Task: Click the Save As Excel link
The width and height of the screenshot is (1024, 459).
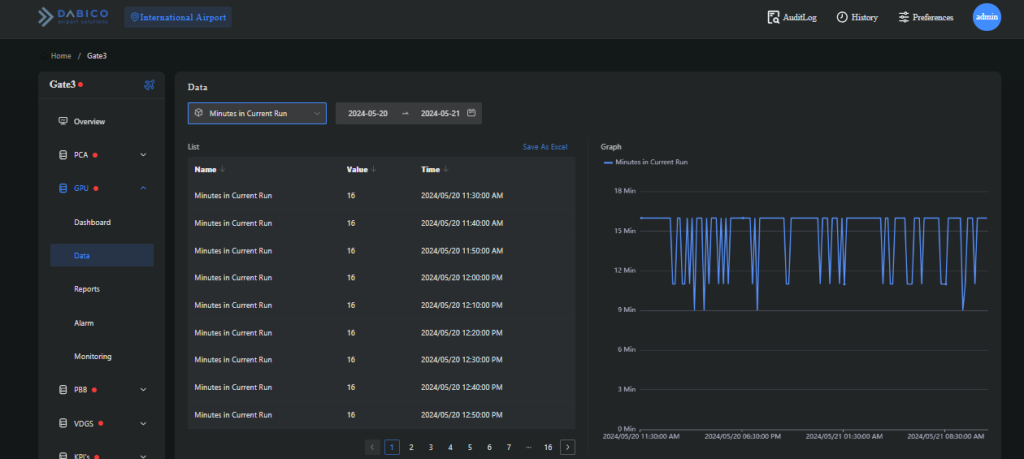Action: click(x=545, y=147)
